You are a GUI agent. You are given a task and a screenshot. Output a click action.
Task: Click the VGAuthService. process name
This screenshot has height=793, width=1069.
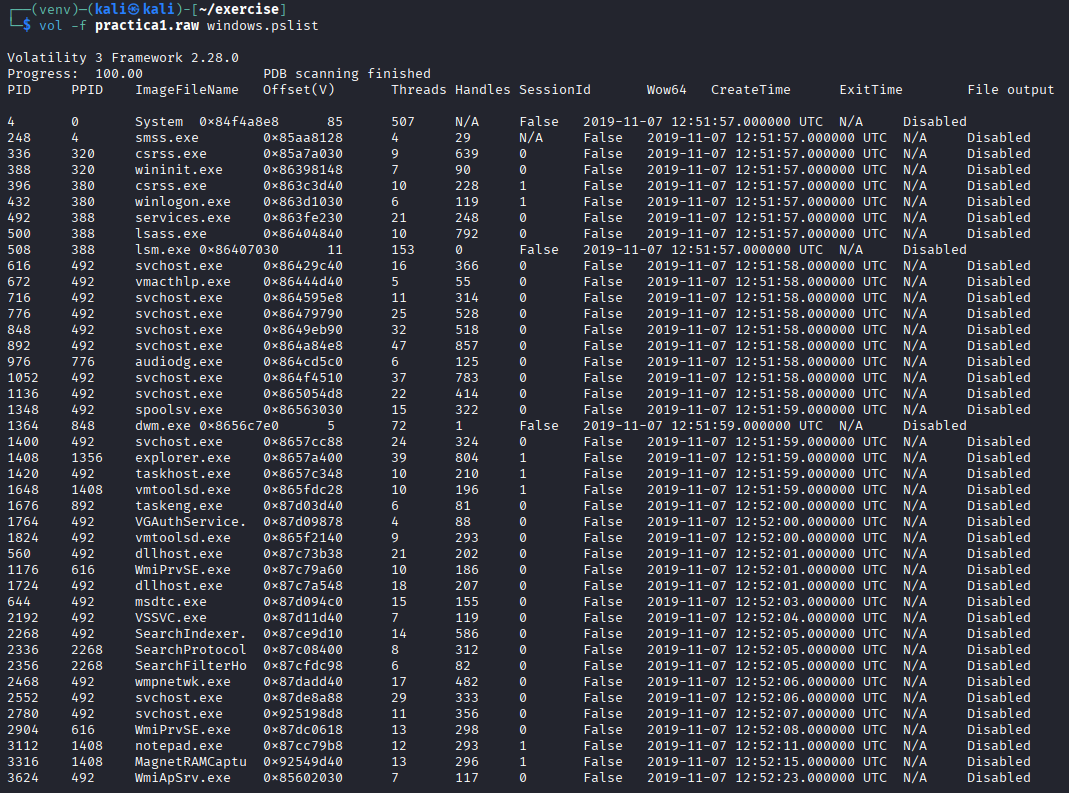(x=191, y=522)
